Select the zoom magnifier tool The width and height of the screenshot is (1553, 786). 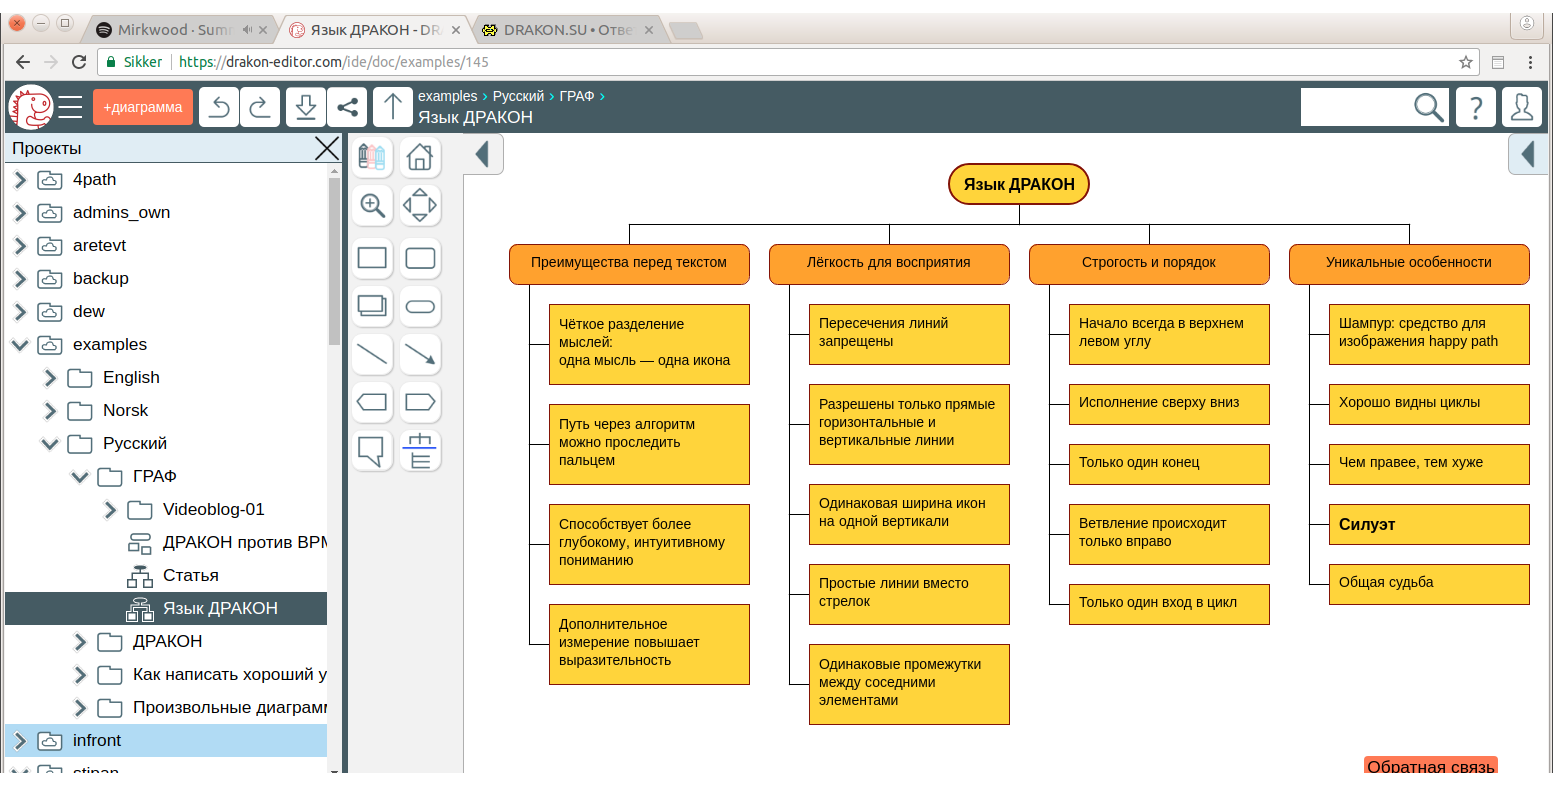pyautogui.click(x=372, y=206)
